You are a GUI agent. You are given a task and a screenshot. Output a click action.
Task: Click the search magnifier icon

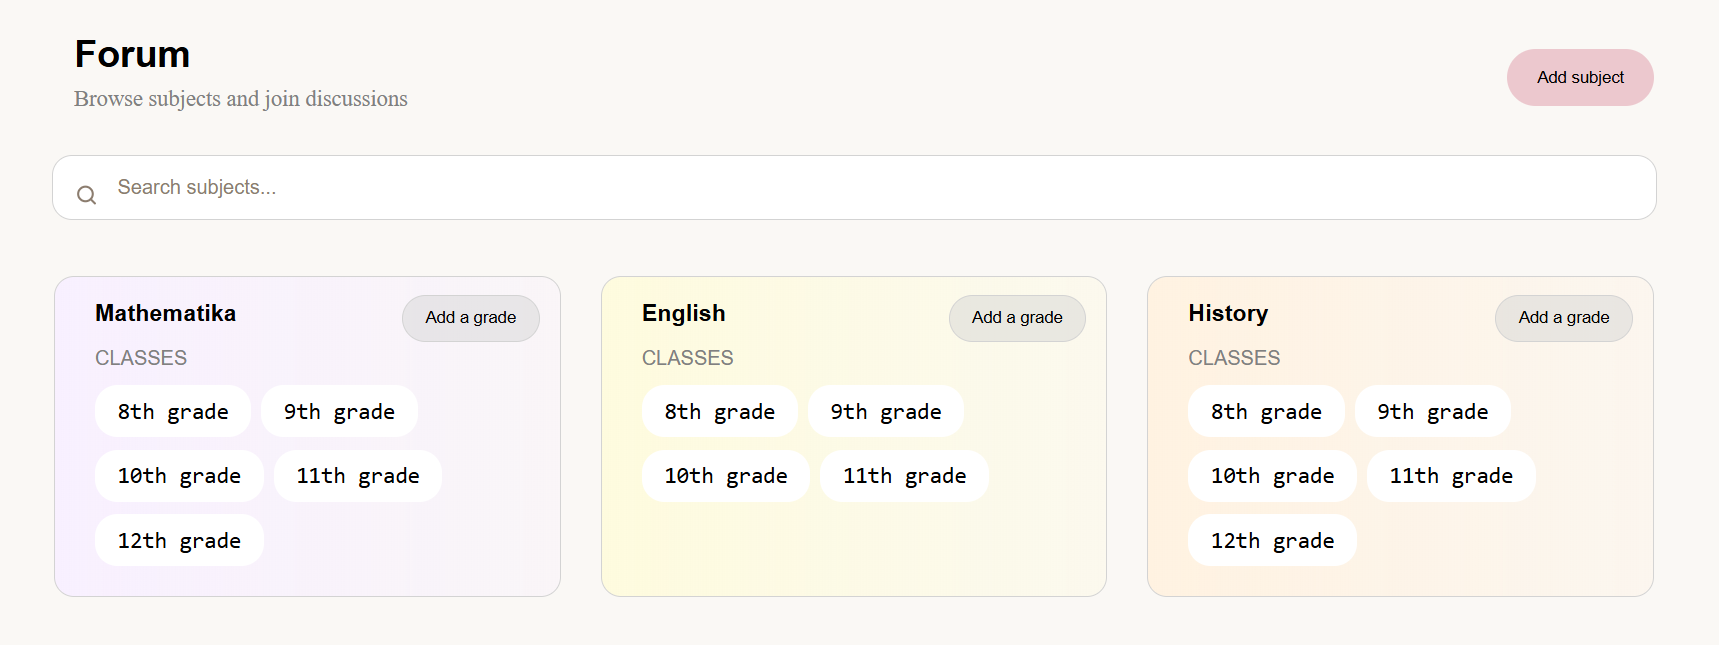coord(87,195)
